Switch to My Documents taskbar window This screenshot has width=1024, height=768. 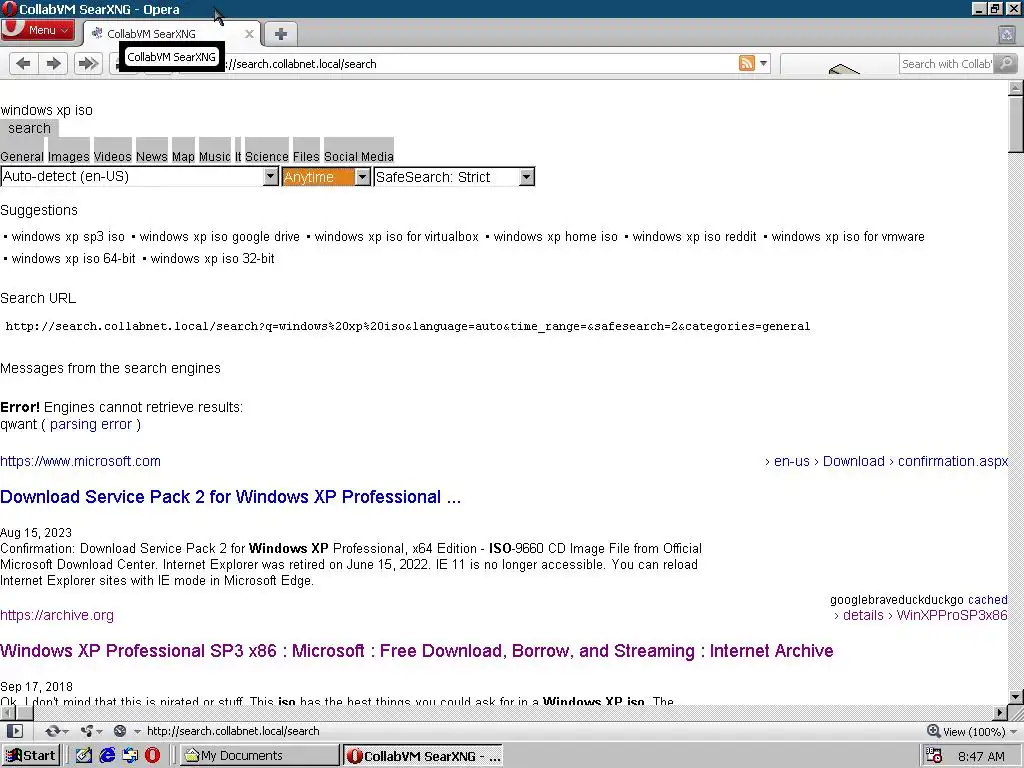coord(259,756)
